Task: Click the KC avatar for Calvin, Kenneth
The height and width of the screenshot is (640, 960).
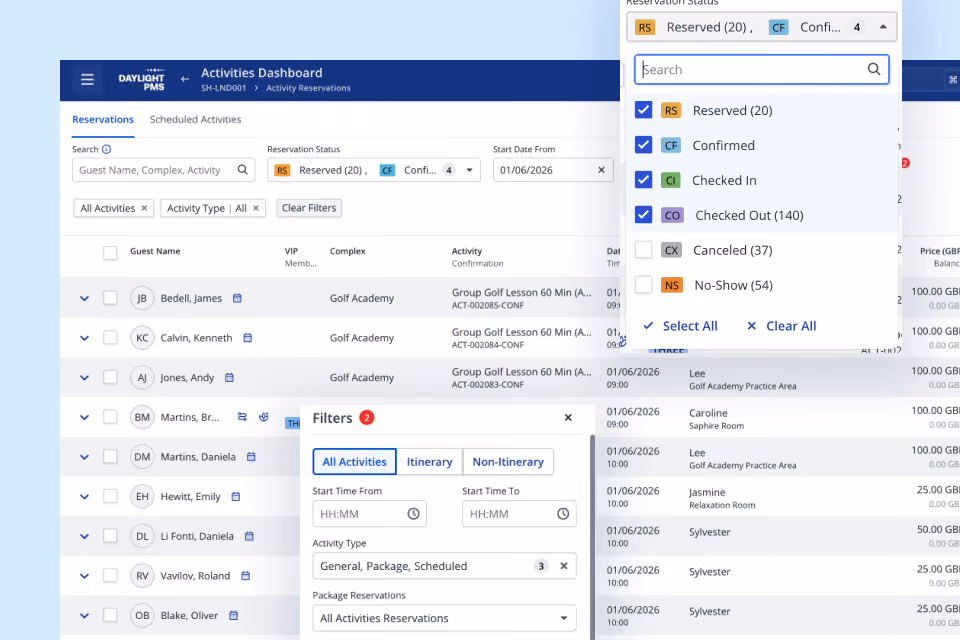Action: click(142, 338)
